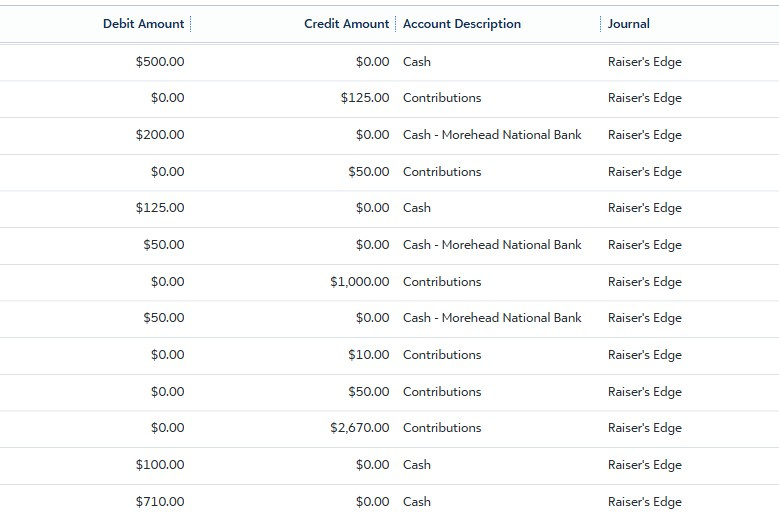The image size is (779, 519).
Task: Select the $200.00 Morehead National Bank row
Action: tap(390, 135)
